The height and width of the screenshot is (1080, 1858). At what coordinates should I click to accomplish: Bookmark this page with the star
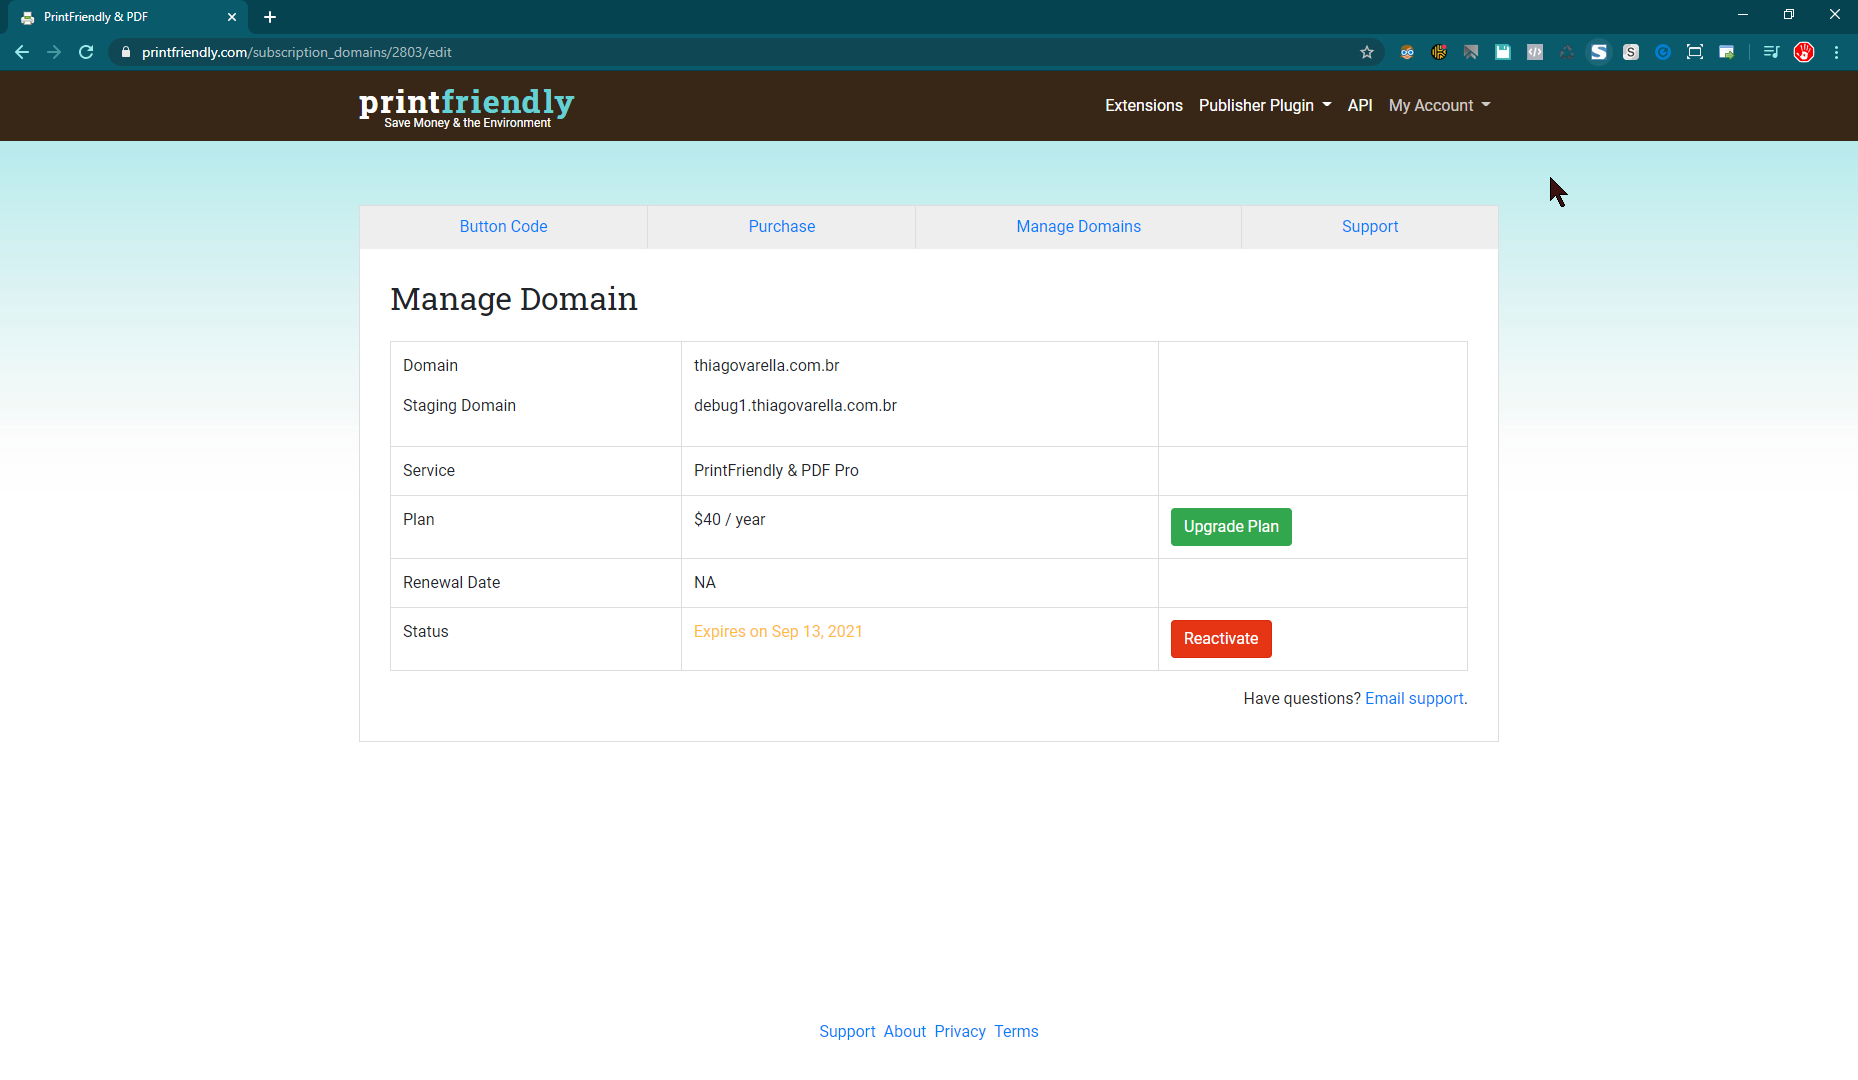1367,52
